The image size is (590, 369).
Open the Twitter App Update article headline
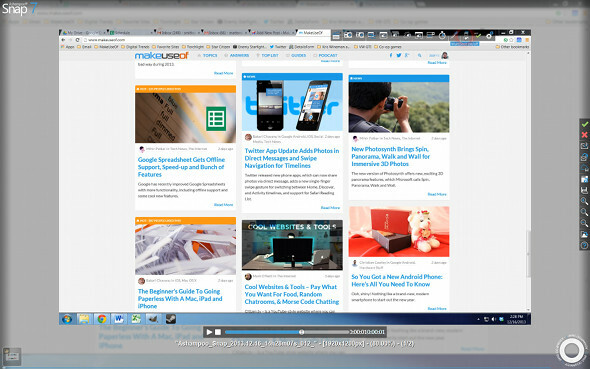point(292,158)
